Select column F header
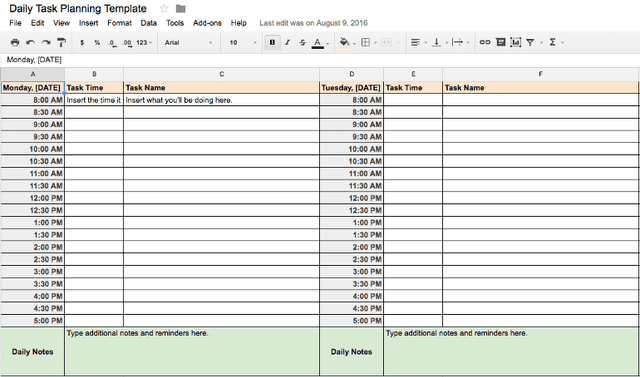This screenshot has width=640, height=377. (540, 74)
